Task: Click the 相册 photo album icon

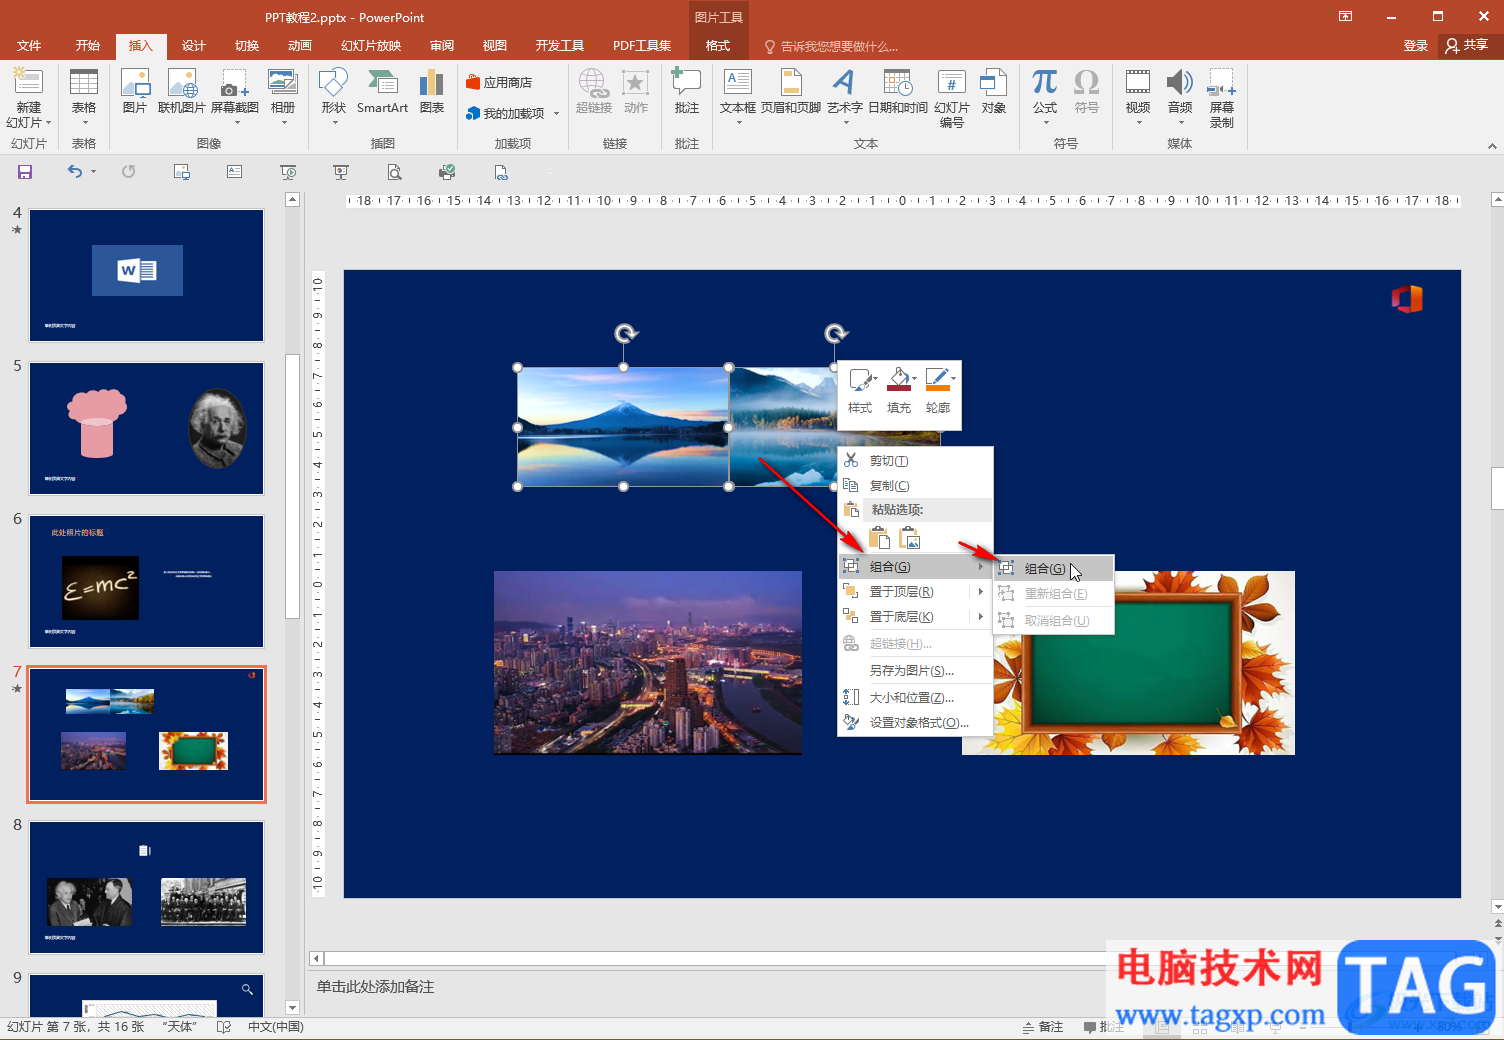Action: point(283,96)
